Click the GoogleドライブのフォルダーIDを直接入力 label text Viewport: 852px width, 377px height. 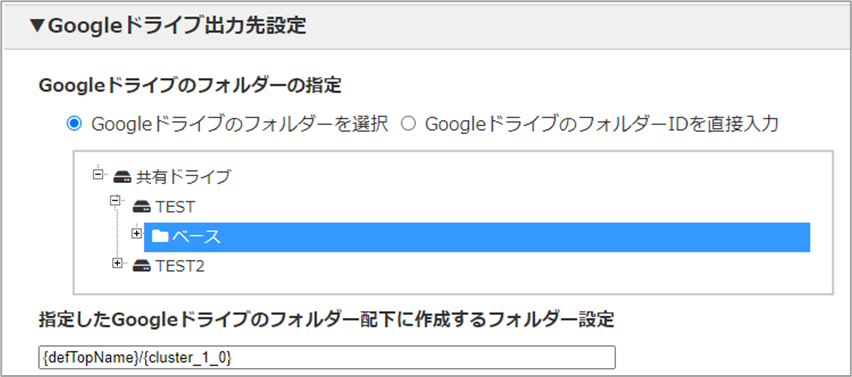click(x=602, y=124)
